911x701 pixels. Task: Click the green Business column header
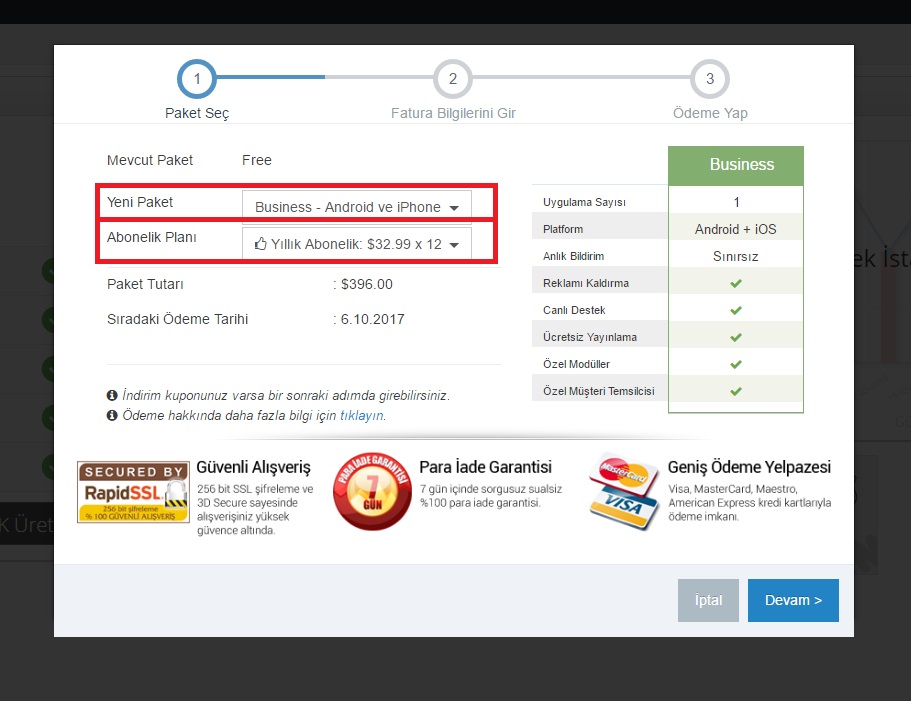[736, 164]
